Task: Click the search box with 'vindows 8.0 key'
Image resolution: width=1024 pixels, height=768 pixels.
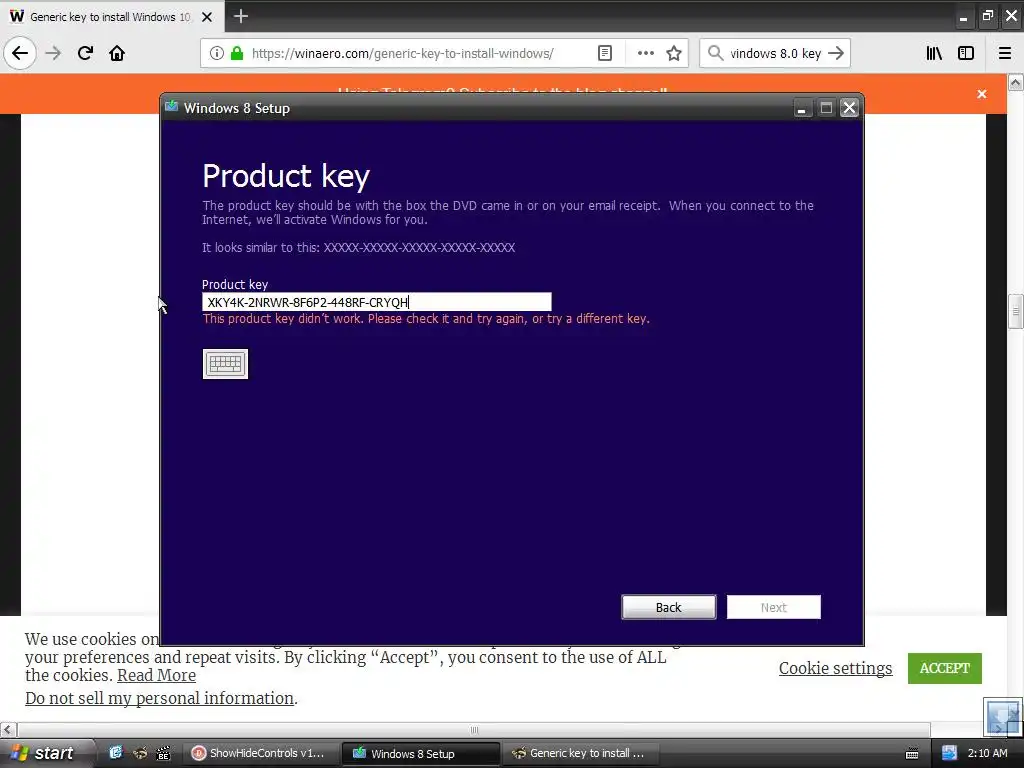Action: tap(775, 54)
